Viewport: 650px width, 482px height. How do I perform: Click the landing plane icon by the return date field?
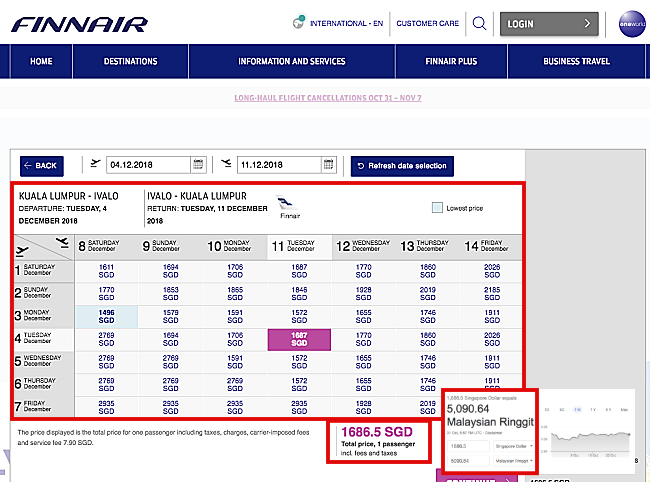tap(226, 163)
